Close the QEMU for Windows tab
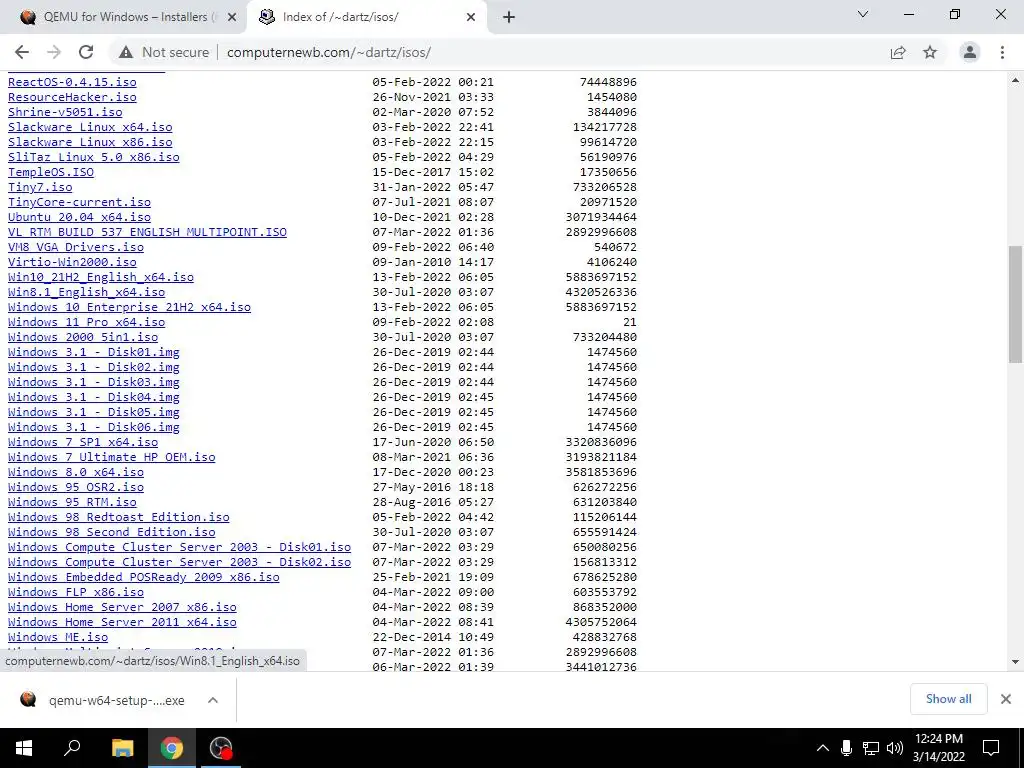This screenshot has width=1024, height=768. [232, 17]
